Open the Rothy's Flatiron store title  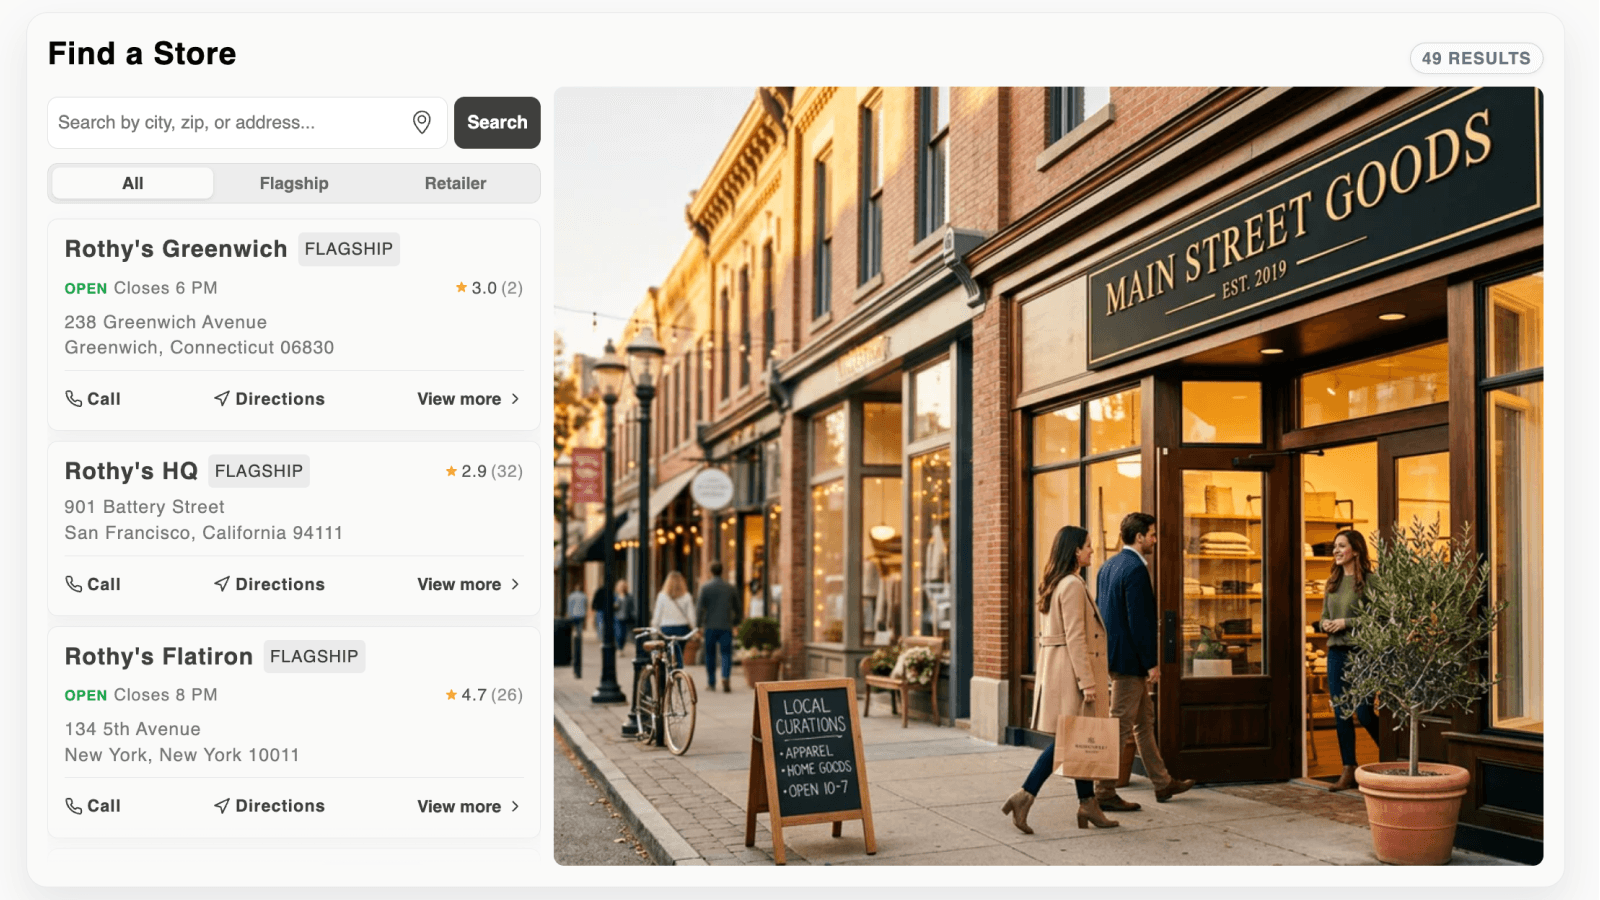click(x=159, y=656)
